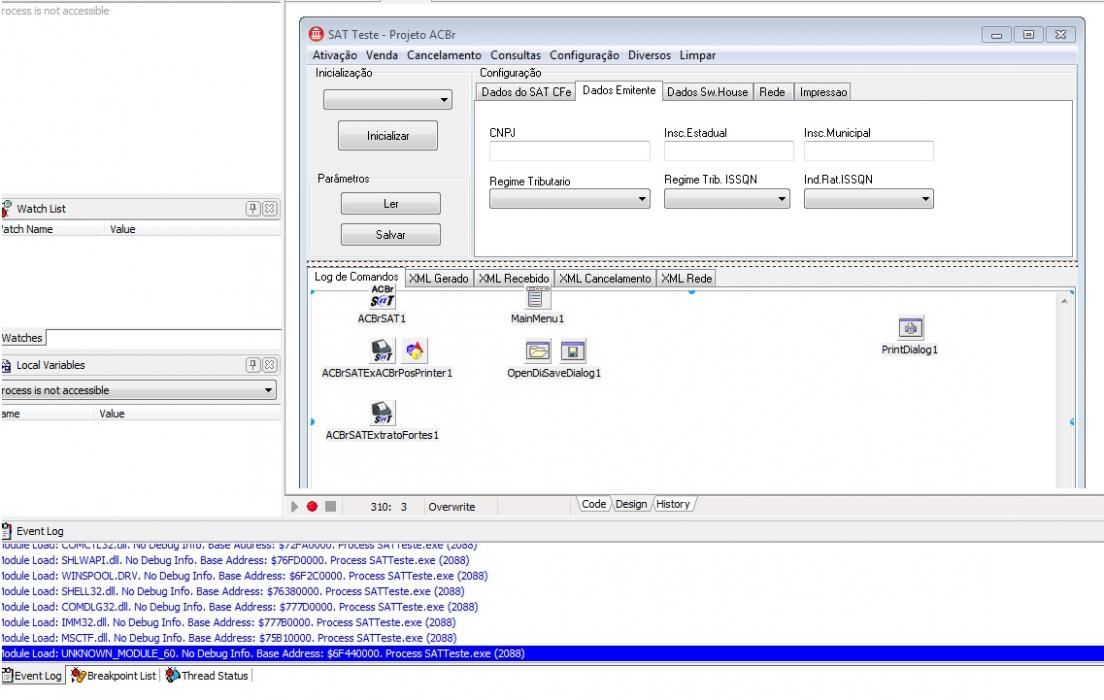
Task: Click the ACBrSATExtratoESCPOS printer SAT icon
Action: [x=382, y=351]
